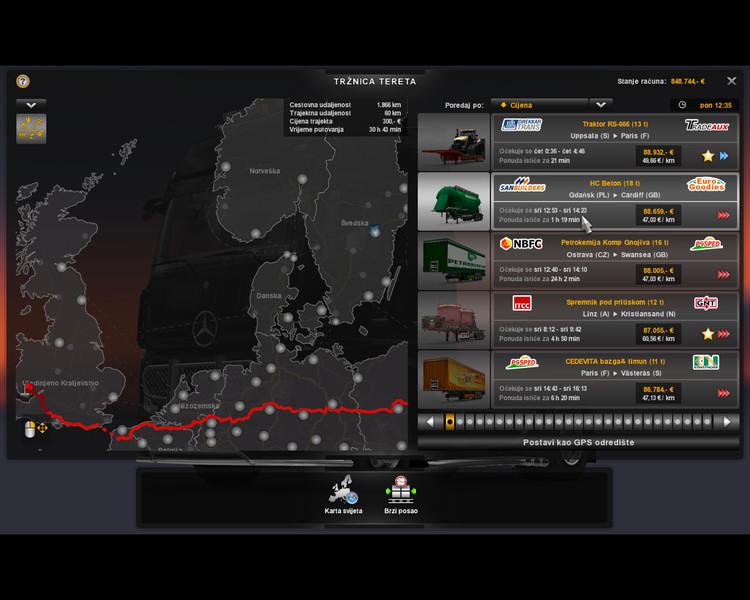Click the chevron button next to Cijena
The width and height of the screenshot is (750, 600).
[x=600, y=104]
